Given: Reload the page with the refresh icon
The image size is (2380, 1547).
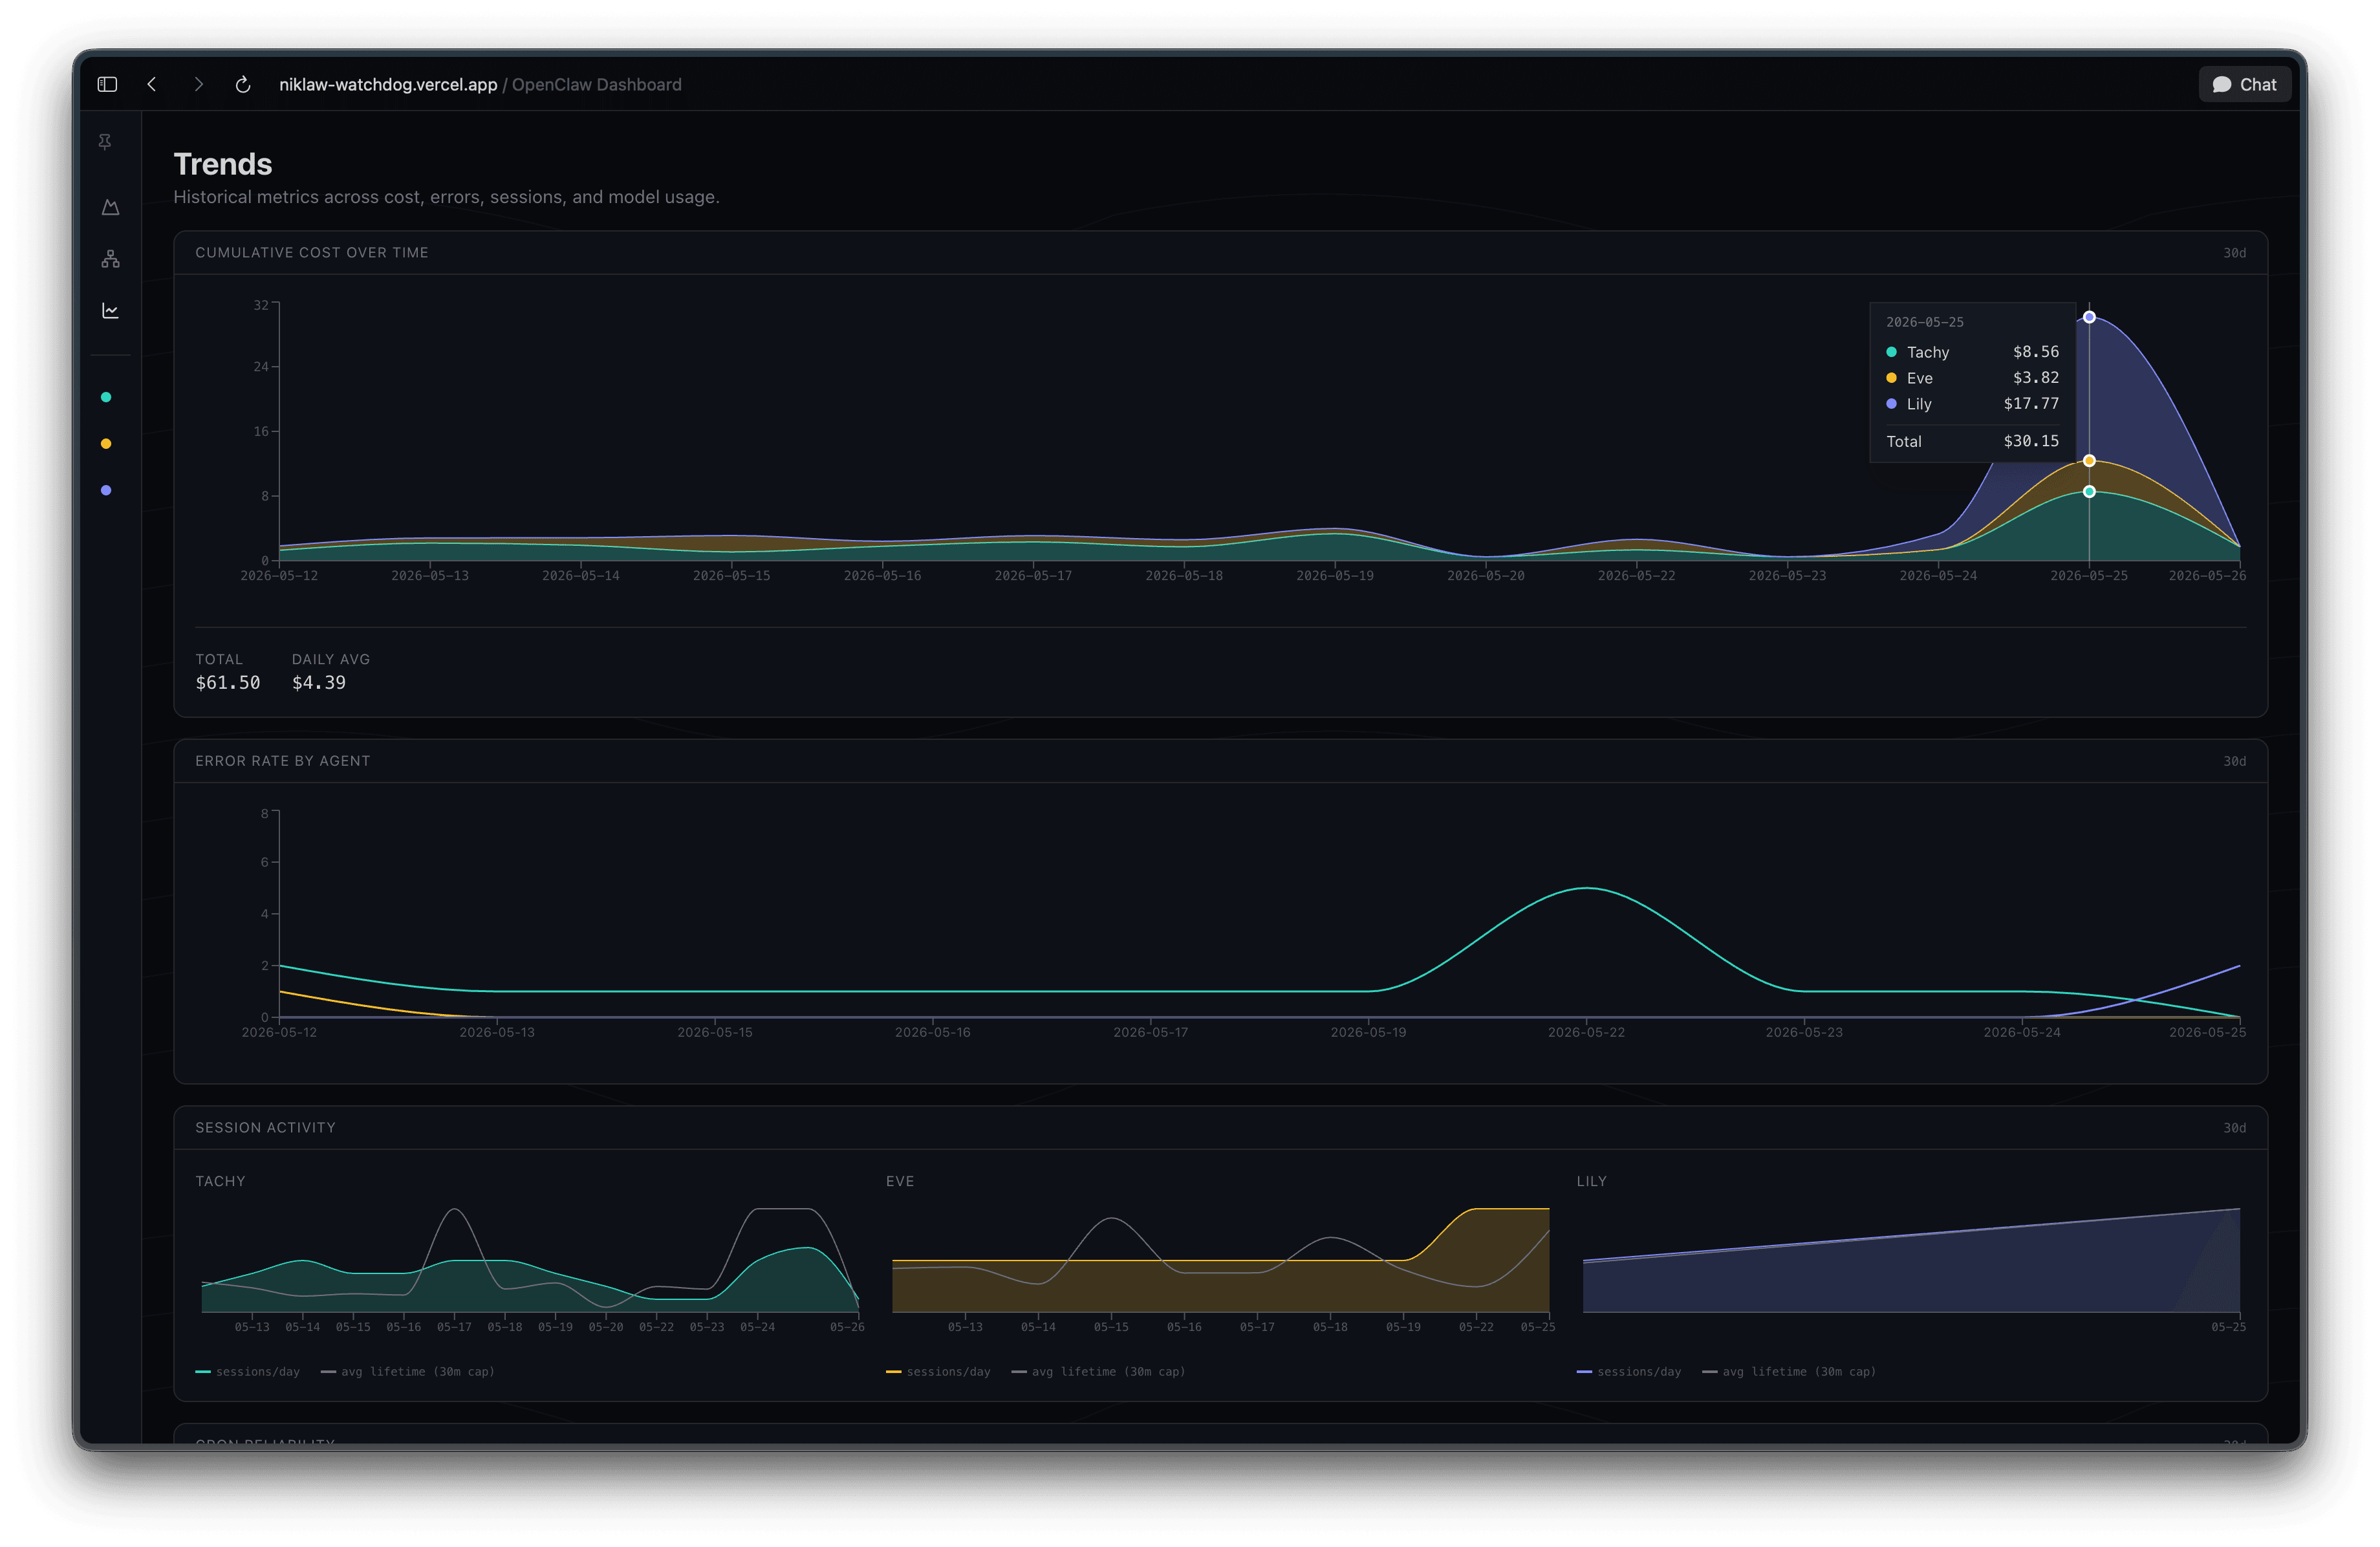Looking at the screenshot, I should (243, 85).
